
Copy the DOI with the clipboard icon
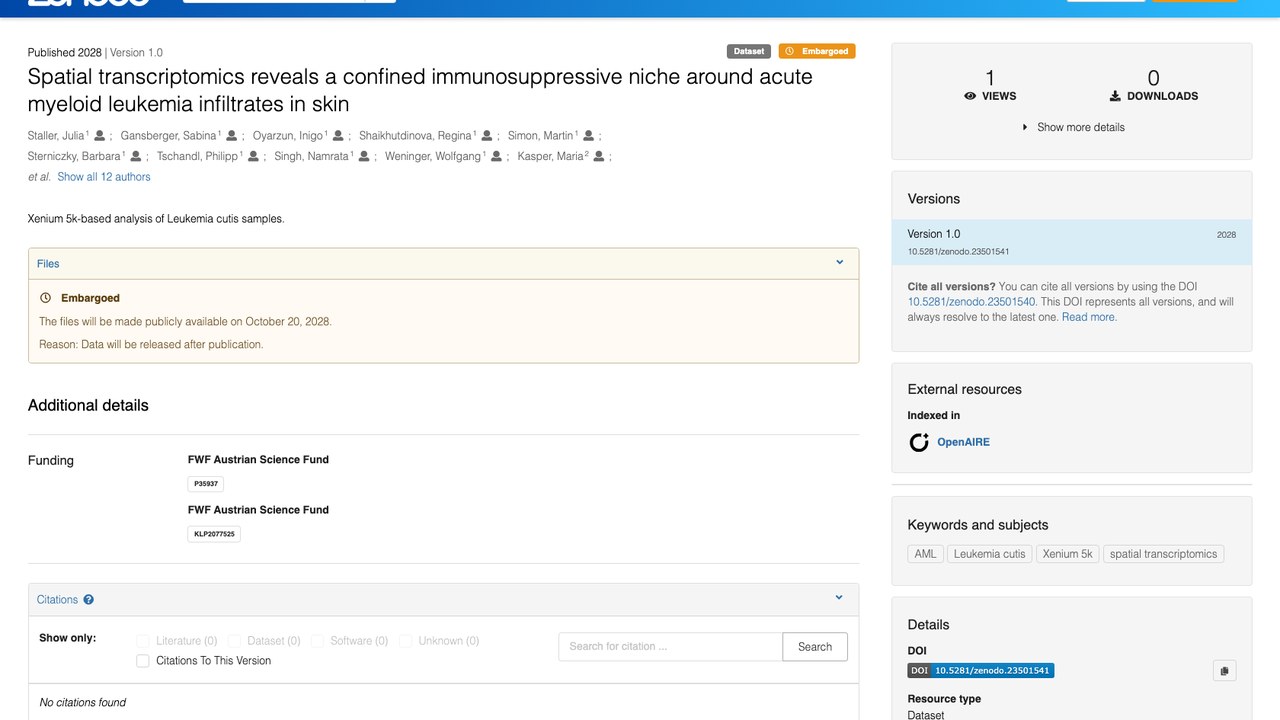(1225, 671)
